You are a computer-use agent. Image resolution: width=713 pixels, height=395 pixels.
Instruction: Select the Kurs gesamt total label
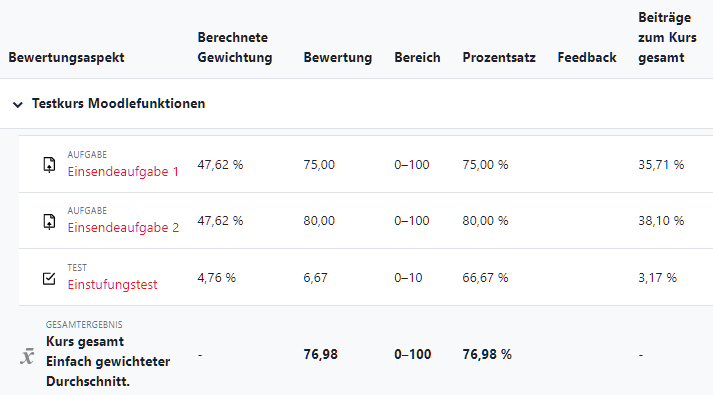(85, 341)
